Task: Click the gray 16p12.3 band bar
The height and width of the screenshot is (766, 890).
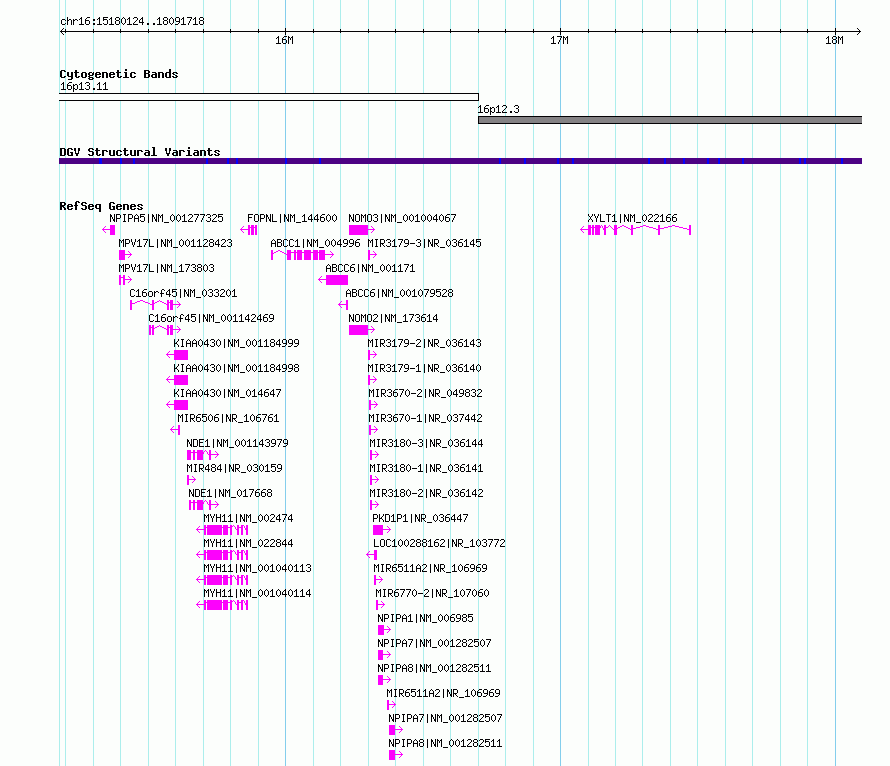Action: (x=670, y=120)
